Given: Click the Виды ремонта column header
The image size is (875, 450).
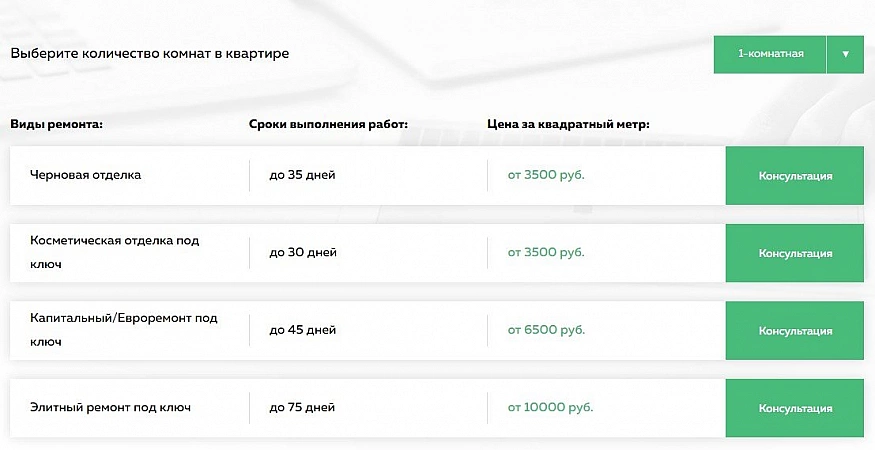Looking at the screenshot, I should pos(58,124).
